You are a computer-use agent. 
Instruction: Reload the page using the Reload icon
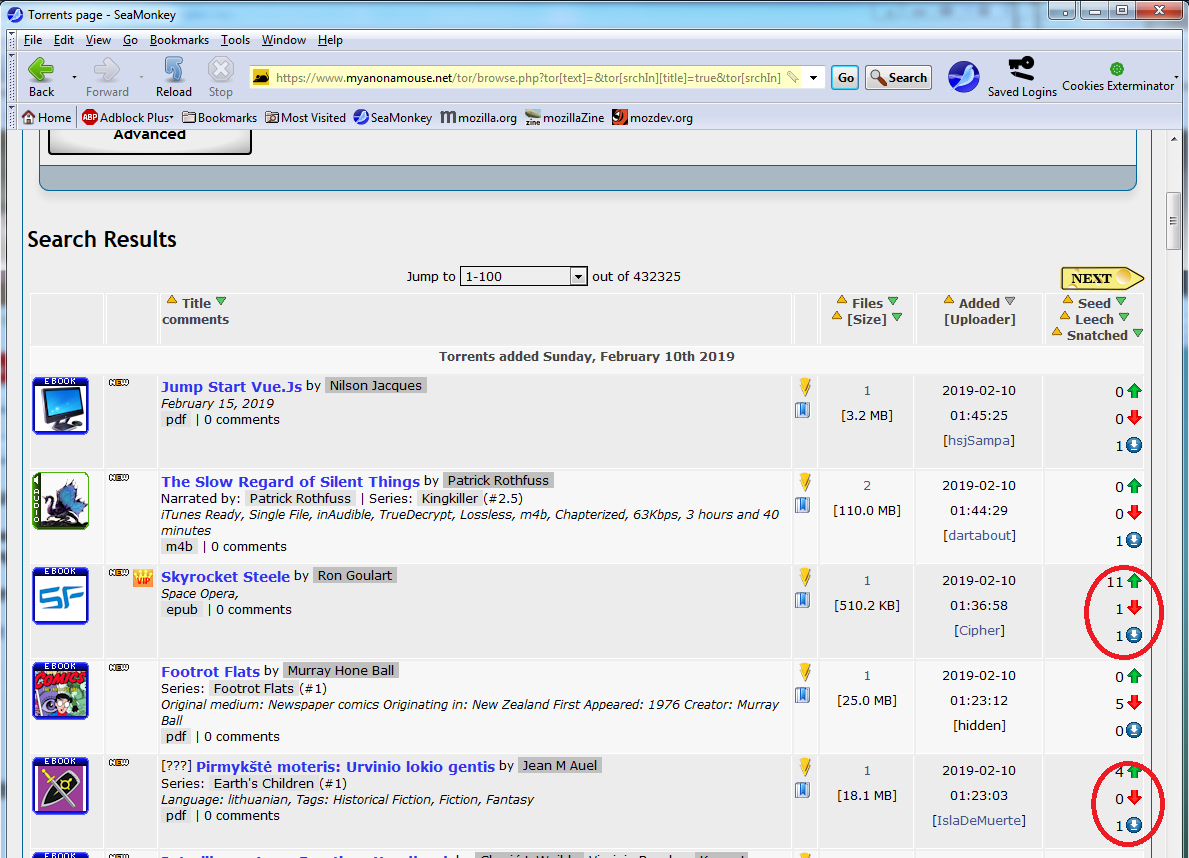(174, 70)
